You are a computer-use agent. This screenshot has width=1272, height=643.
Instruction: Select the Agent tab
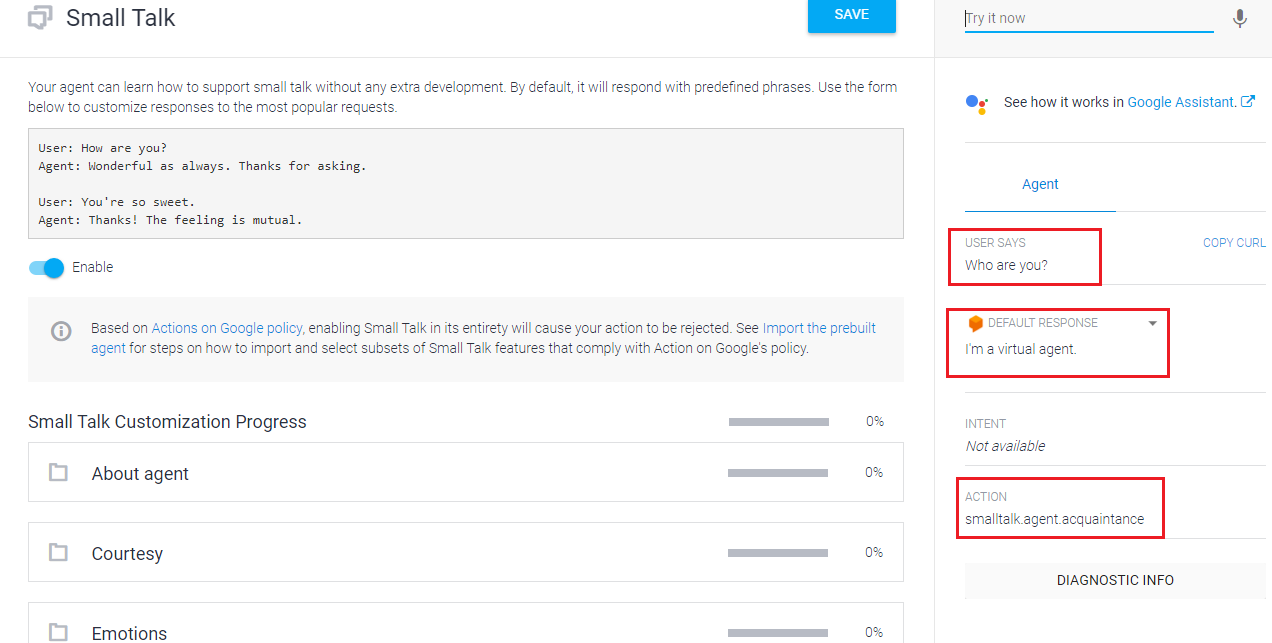tap(1040, 185)
